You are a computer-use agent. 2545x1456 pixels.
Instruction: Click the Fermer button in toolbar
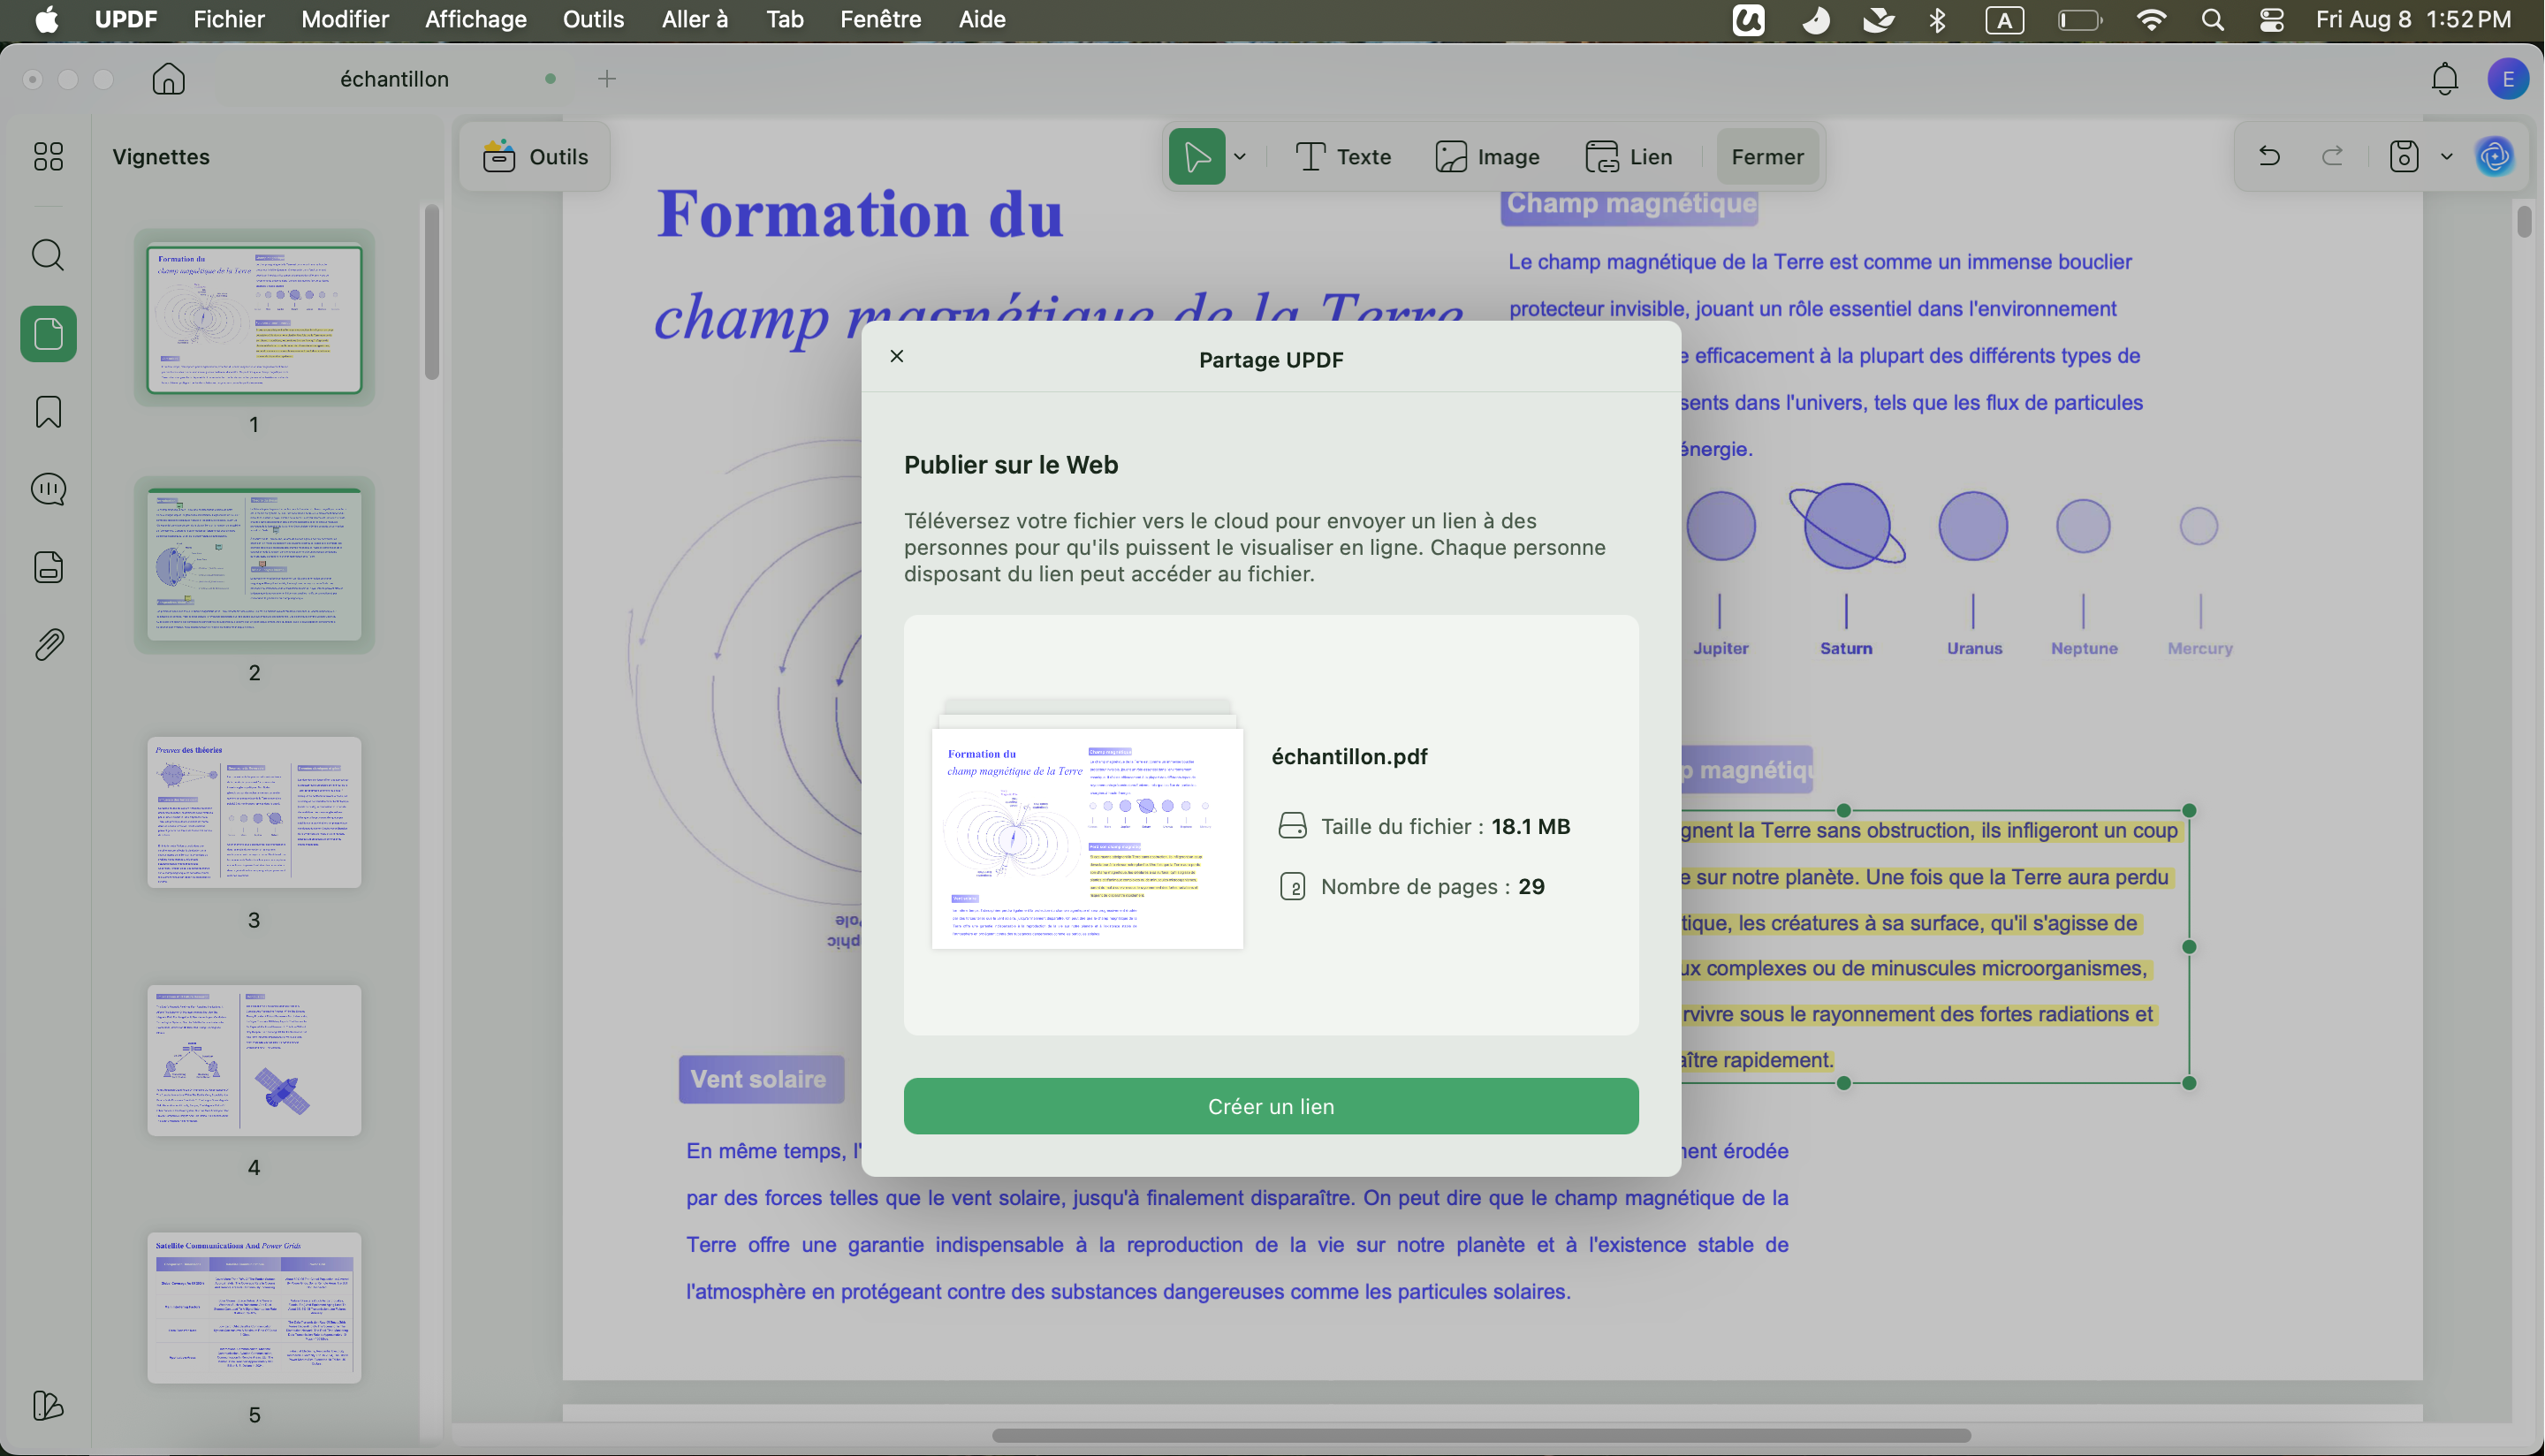coord(1767,157)
